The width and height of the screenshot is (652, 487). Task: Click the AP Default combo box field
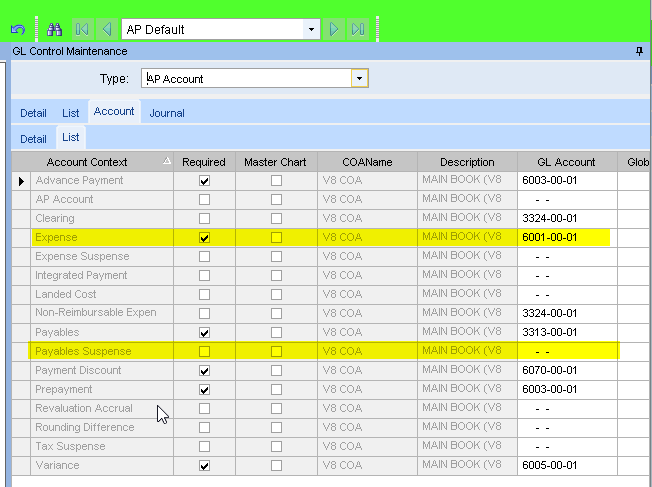(221, 30)
